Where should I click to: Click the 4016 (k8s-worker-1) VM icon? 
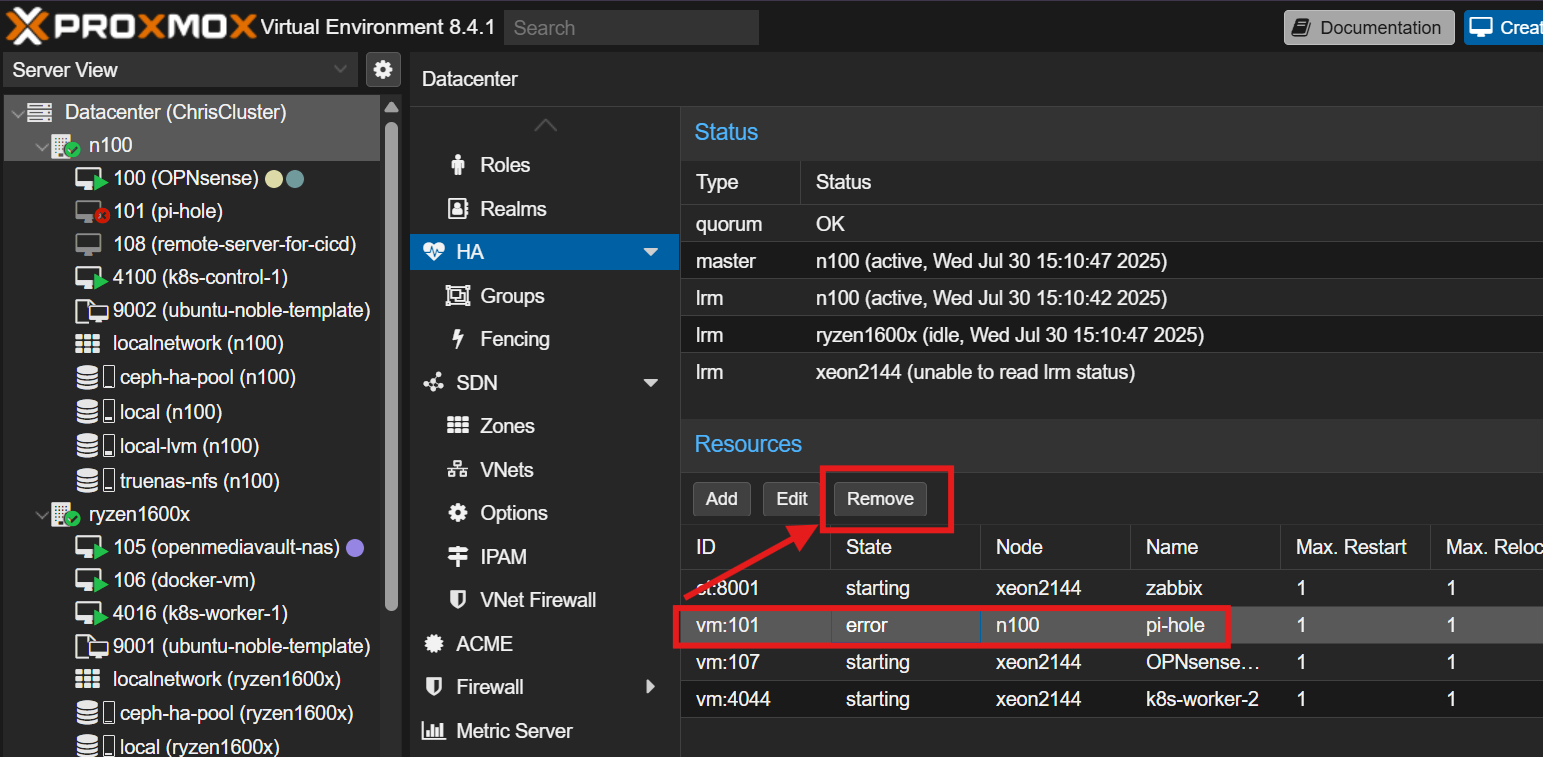click(91, 613)
